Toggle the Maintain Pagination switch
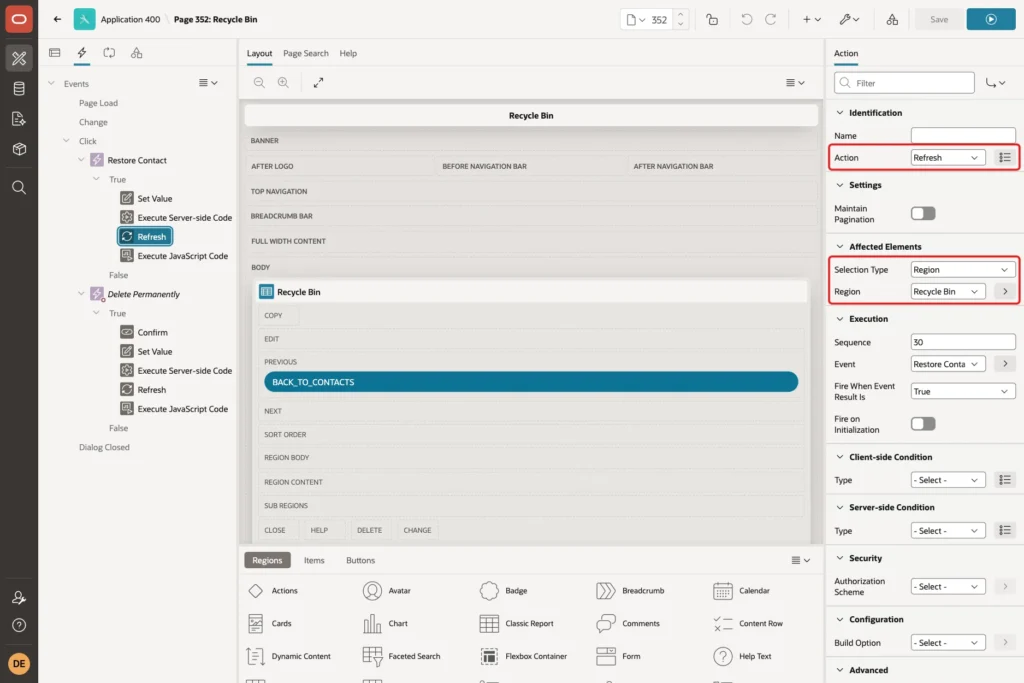The width and height of the screenshot is (1024, 683). [923, 214]
